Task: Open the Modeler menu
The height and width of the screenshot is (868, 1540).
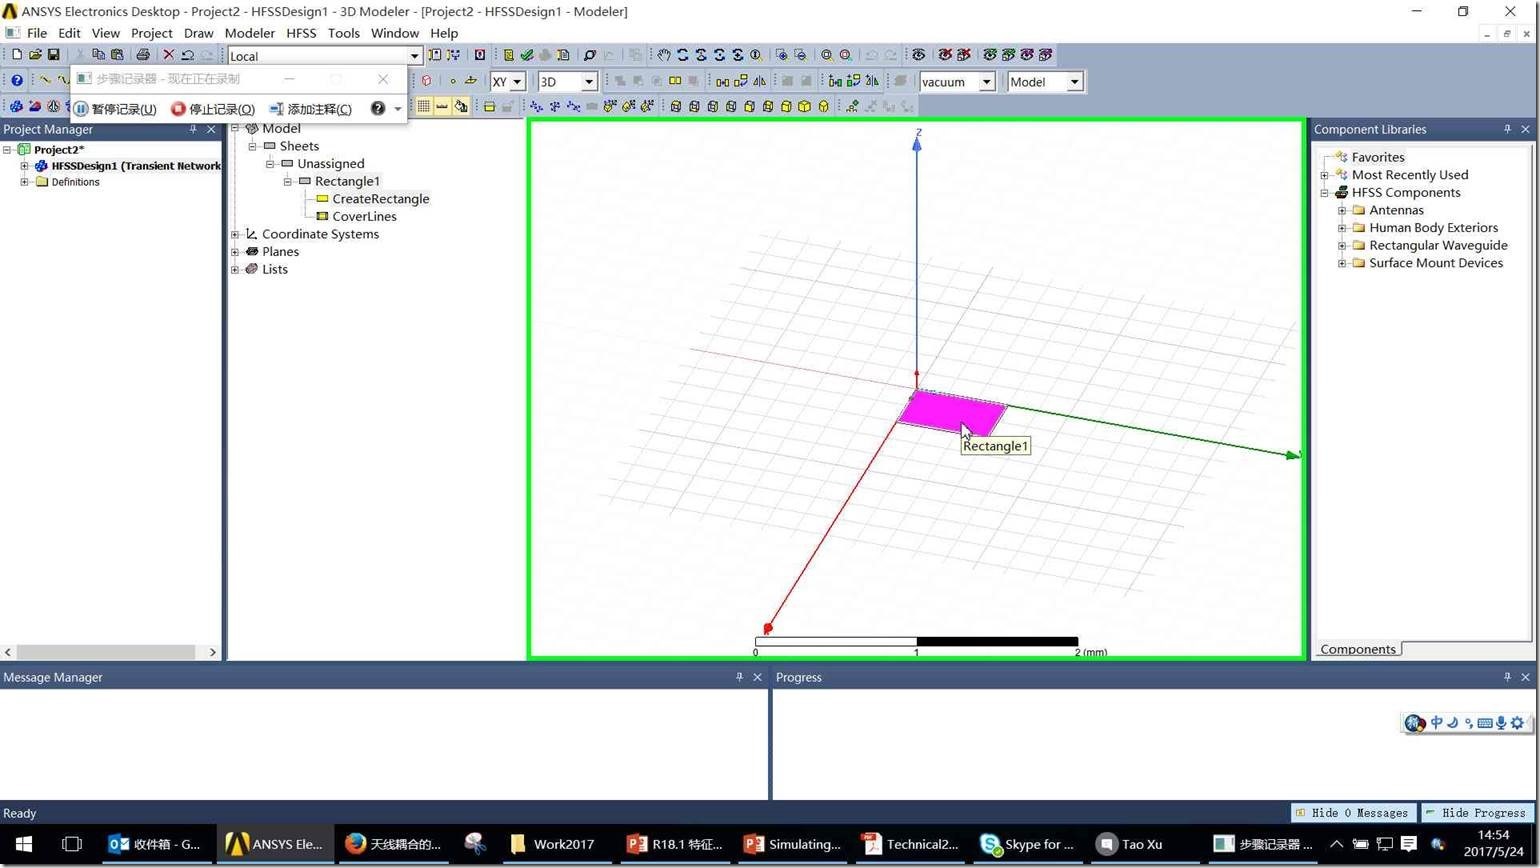Action: 249,33
